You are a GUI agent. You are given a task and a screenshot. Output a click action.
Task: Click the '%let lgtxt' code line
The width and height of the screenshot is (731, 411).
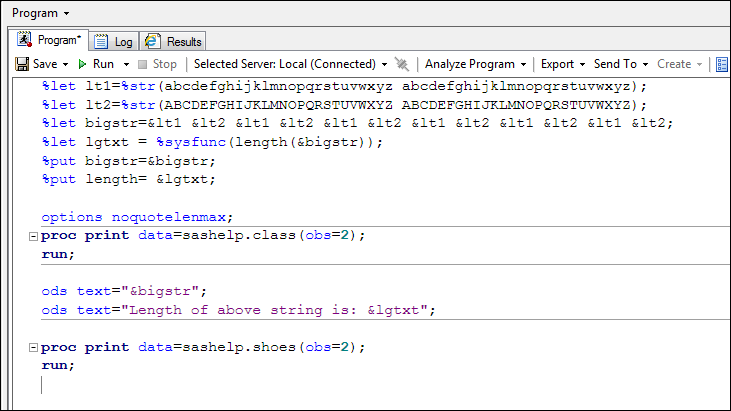point(212,142)
